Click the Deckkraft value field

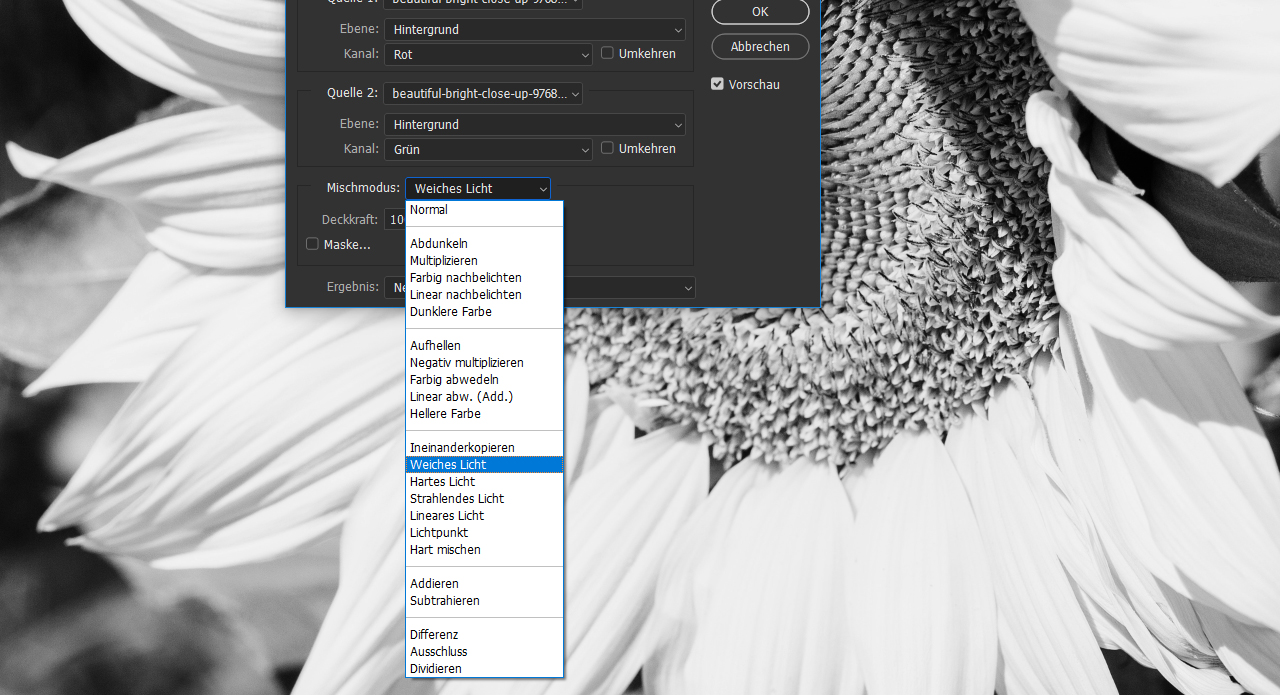pos(394,219)
